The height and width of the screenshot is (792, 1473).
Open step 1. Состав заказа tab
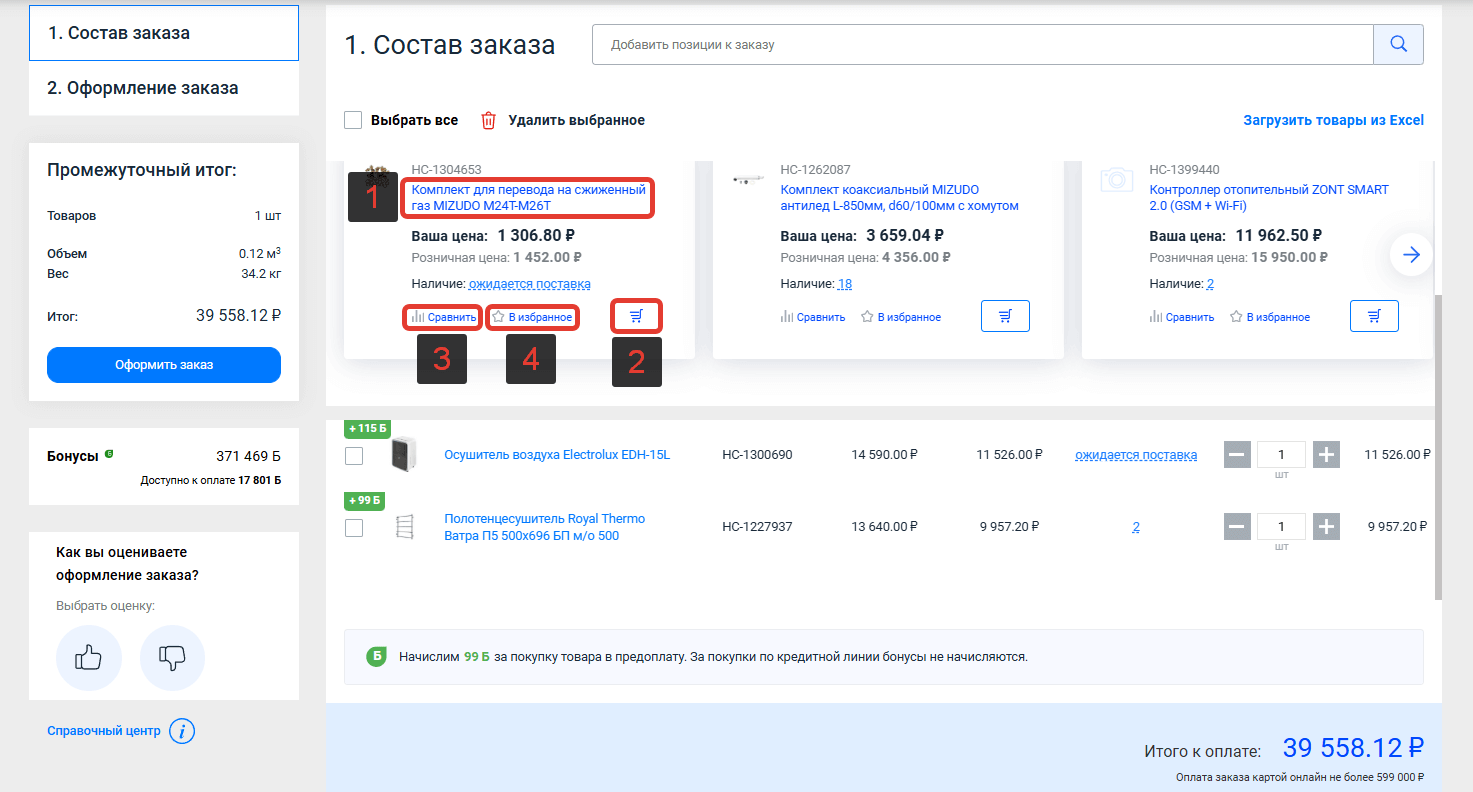tap(164, 33)
